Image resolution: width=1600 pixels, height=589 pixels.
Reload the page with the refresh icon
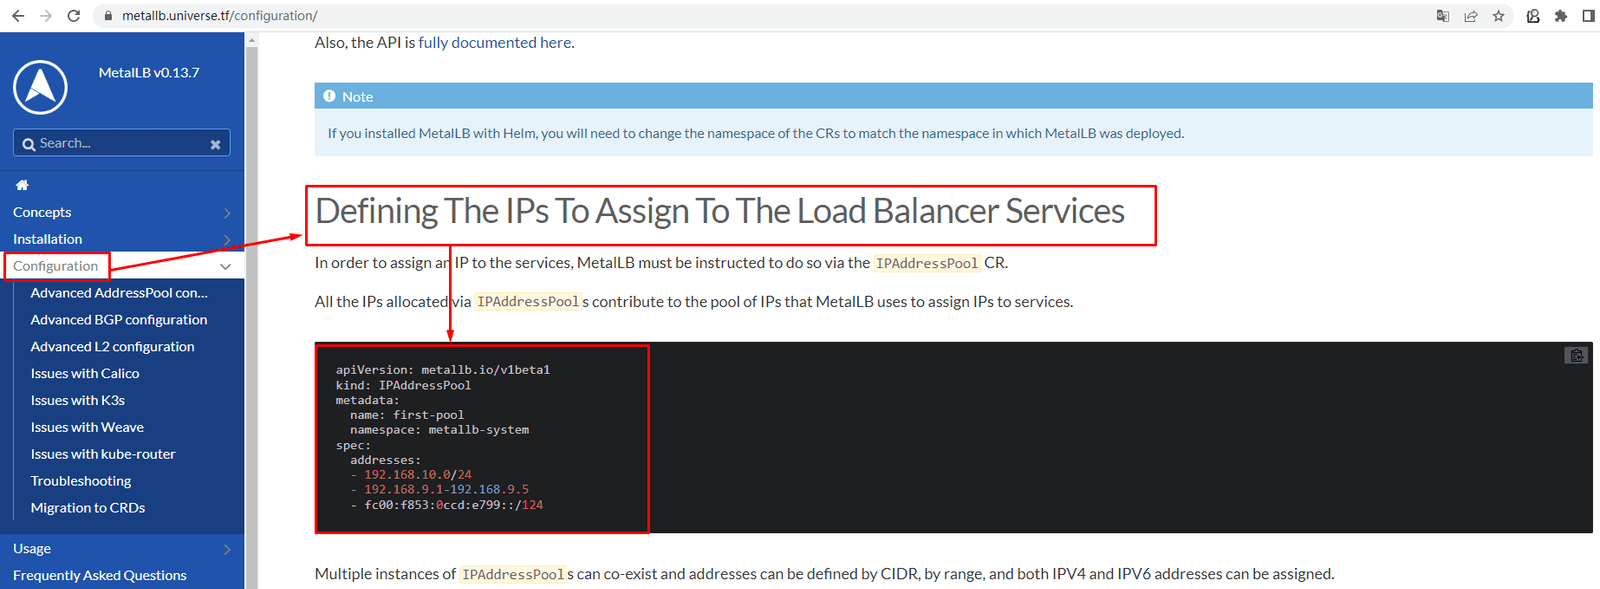73,16
